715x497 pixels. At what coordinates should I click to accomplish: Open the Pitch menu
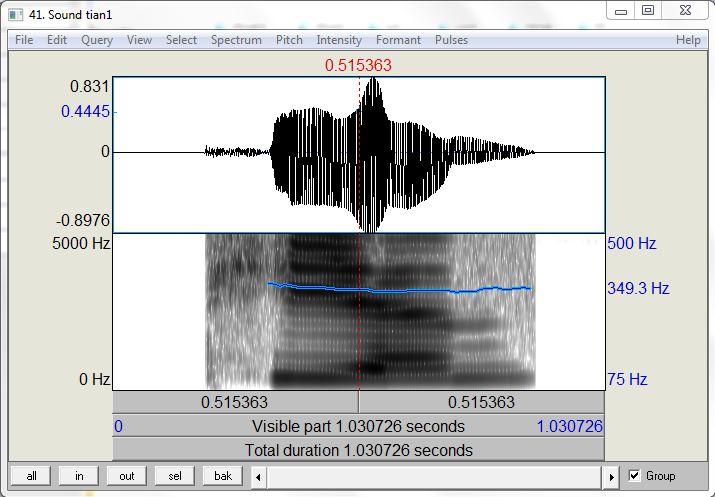coord(289,40)
